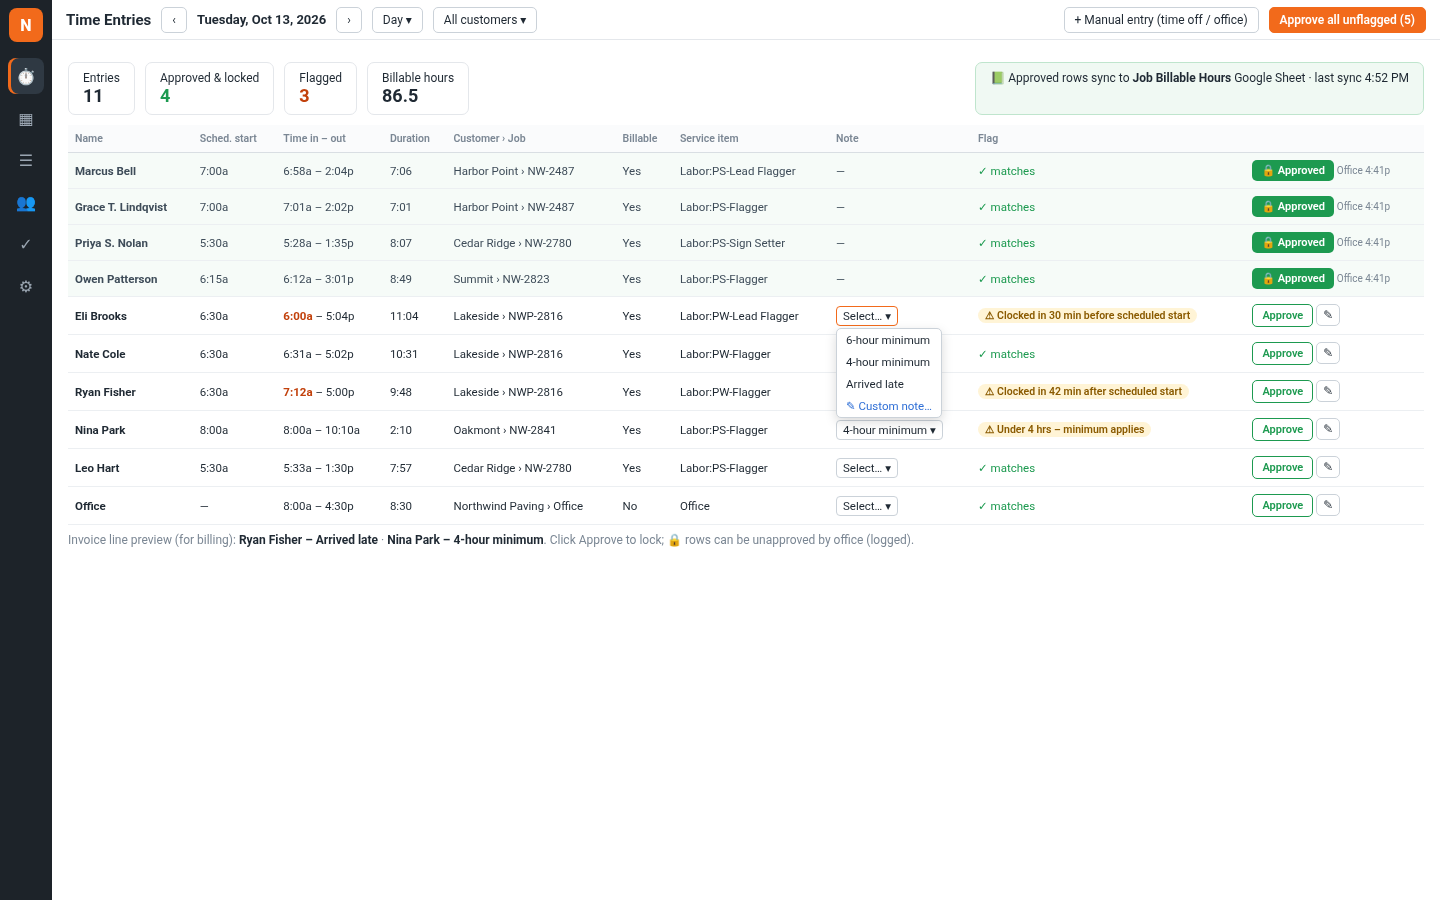Open the Day view dropdown
The height and width of the screenshot is (900, 1440).
pos(397,20)
